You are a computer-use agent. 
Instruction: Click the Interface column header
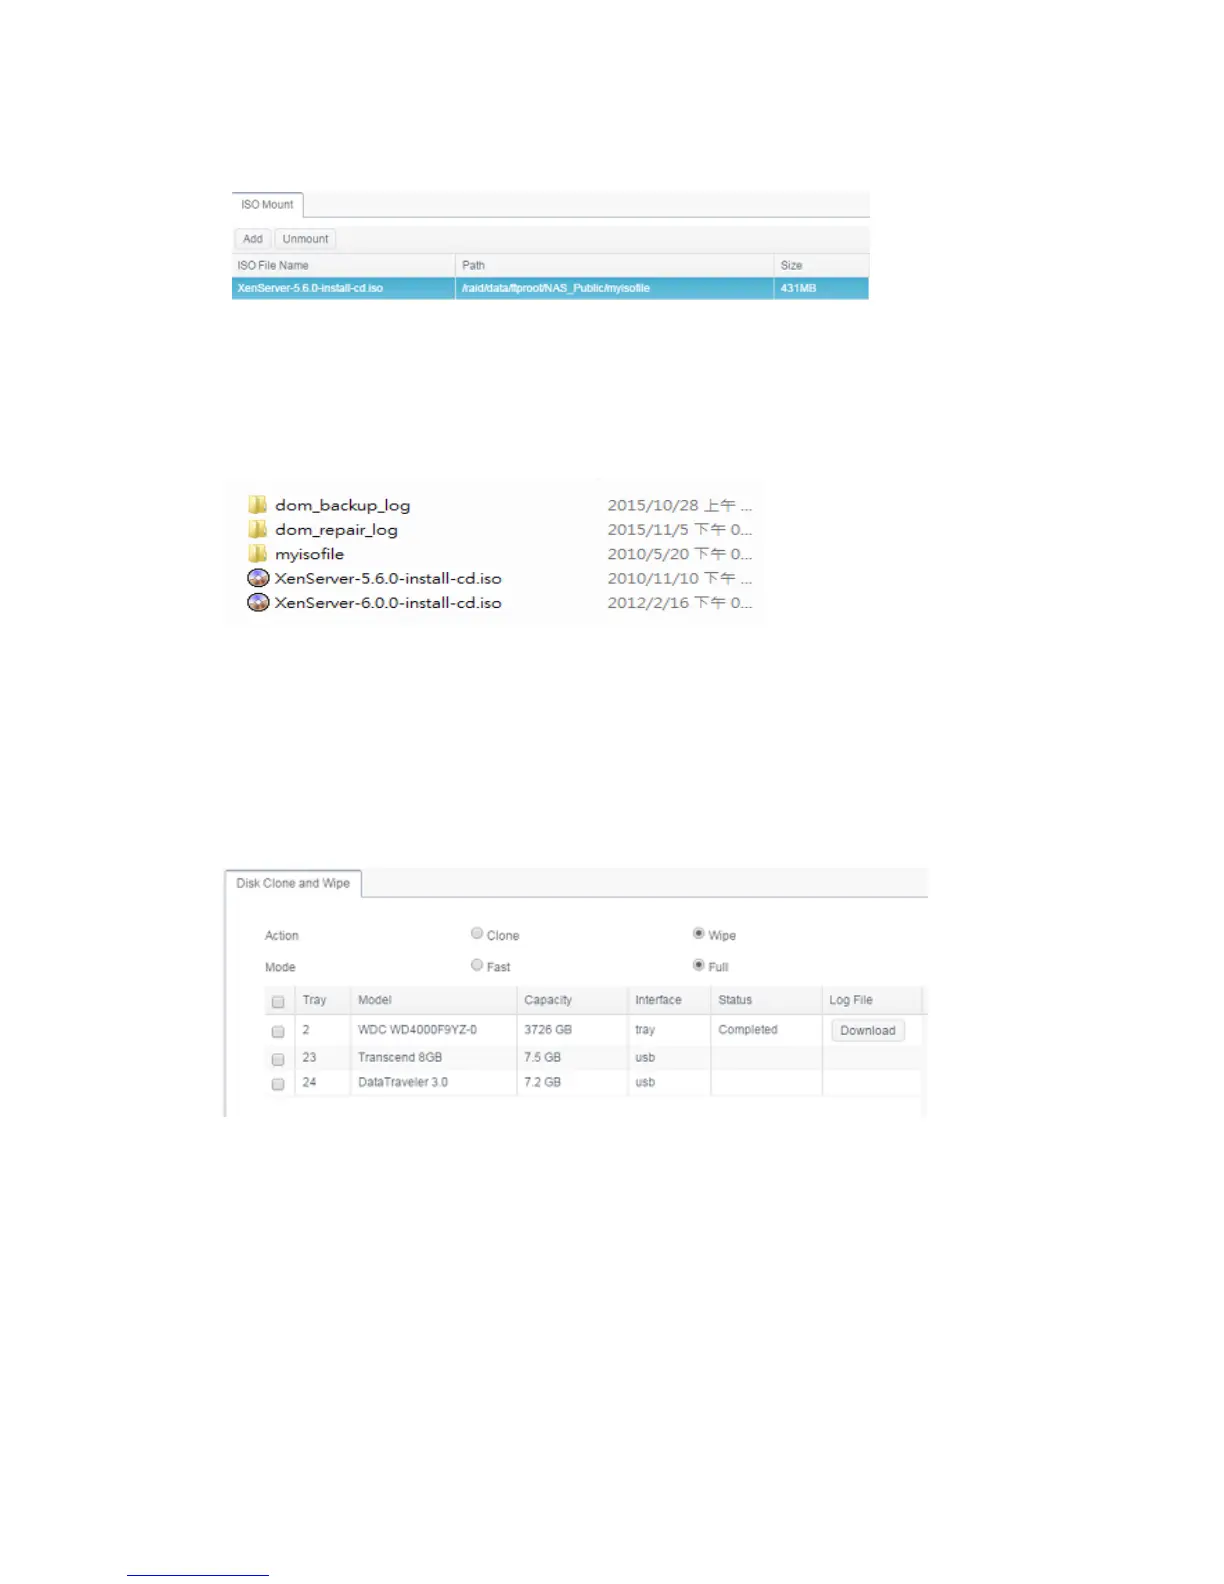(x=669, y=1000)
